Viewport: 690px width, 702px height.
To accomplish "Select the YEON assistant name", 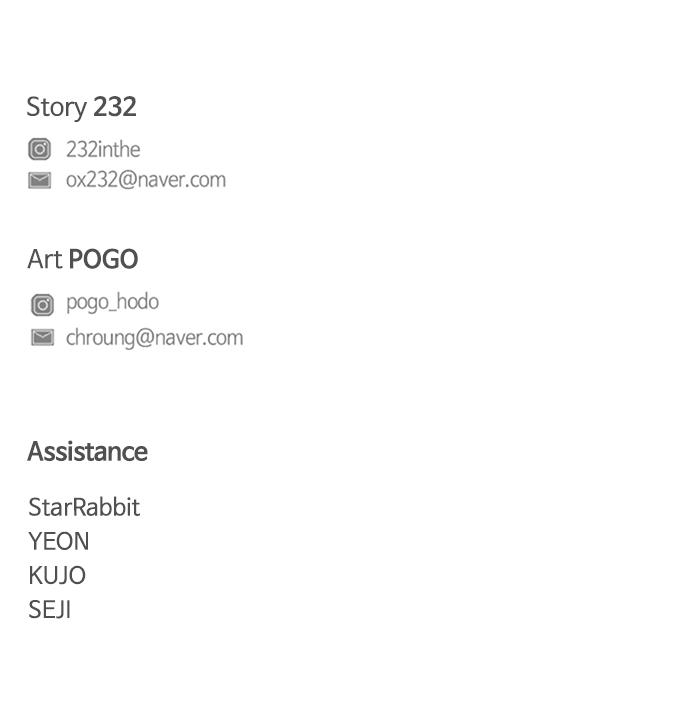I will pyautogui.click(x=59, y=542).
